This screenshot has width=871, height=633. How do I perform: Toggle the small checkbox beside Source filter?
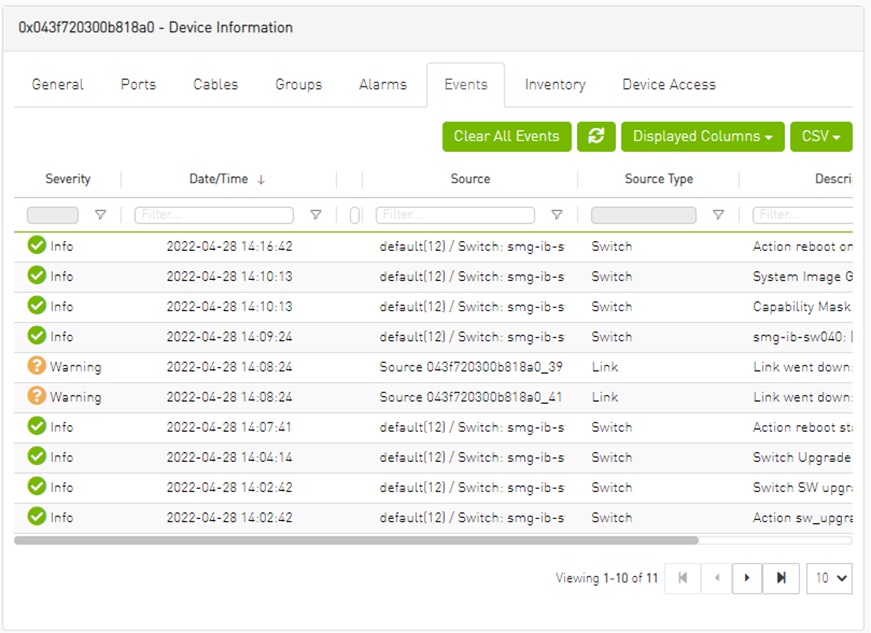[x=355, y=215]
